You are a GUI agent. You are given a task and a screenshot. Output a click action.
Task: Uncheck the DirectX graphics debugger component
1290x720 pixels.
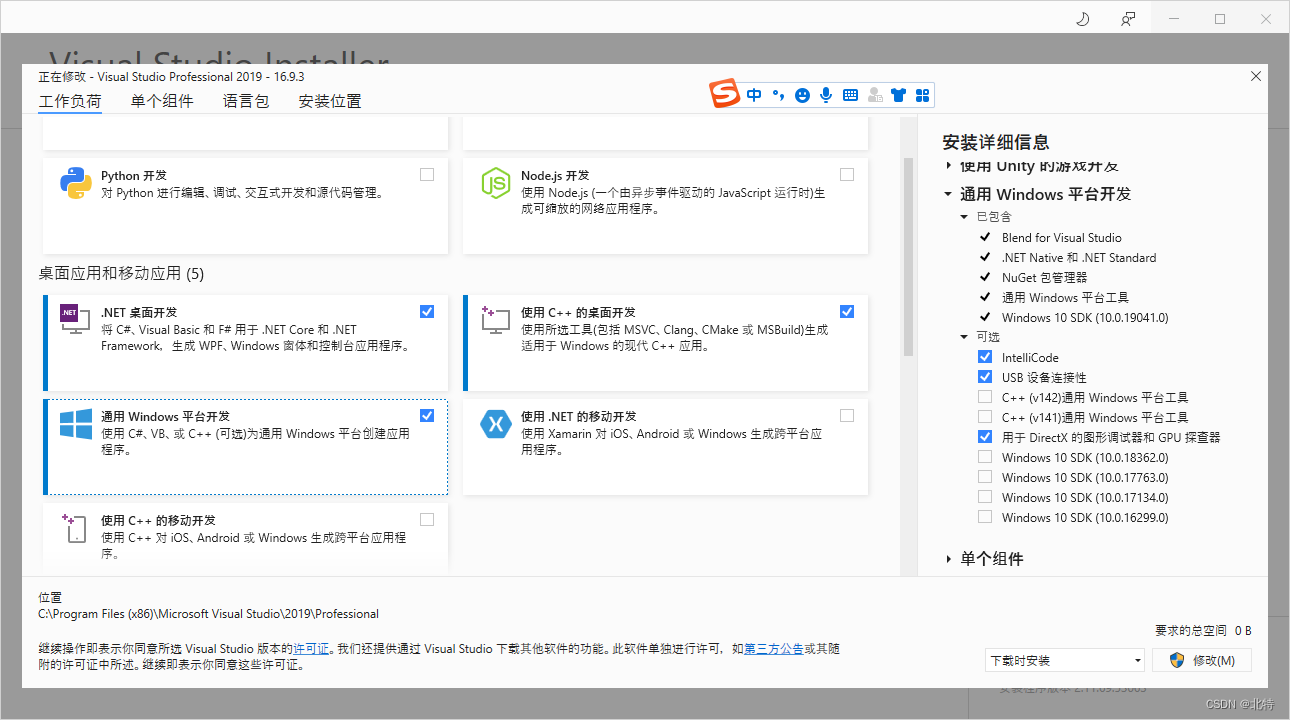[985, 437]
